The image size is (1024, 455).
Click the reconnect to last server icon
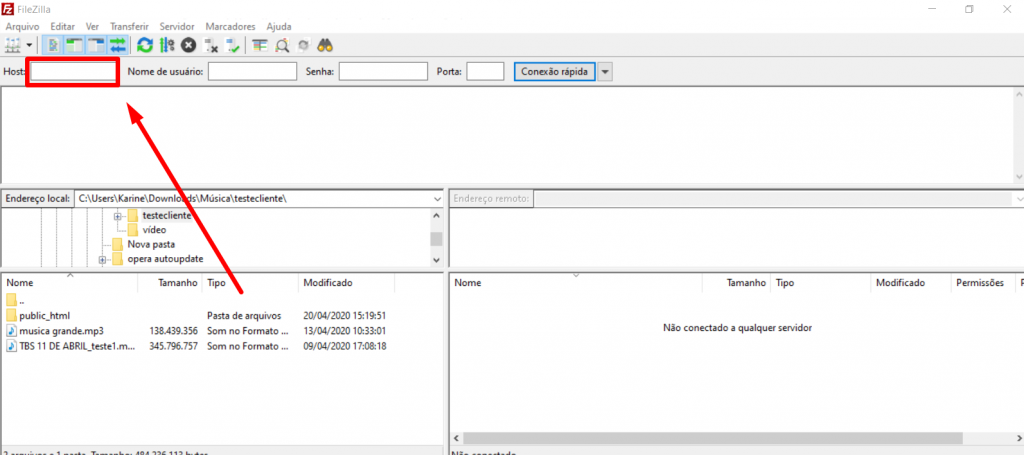pos(233,45)
